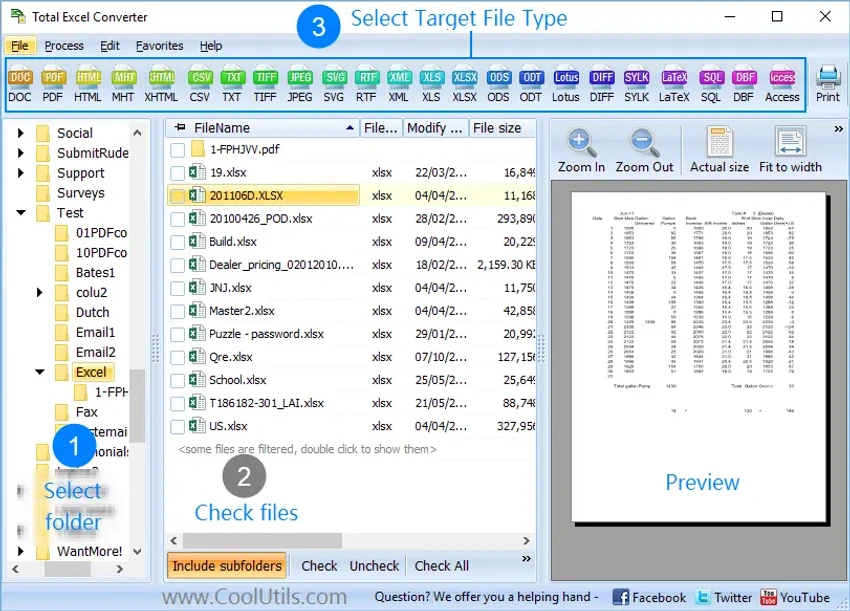This screenshot has height=611, width=850.
Task: Tick the Build.xlsx checkbox
Action: coord(177,242)
